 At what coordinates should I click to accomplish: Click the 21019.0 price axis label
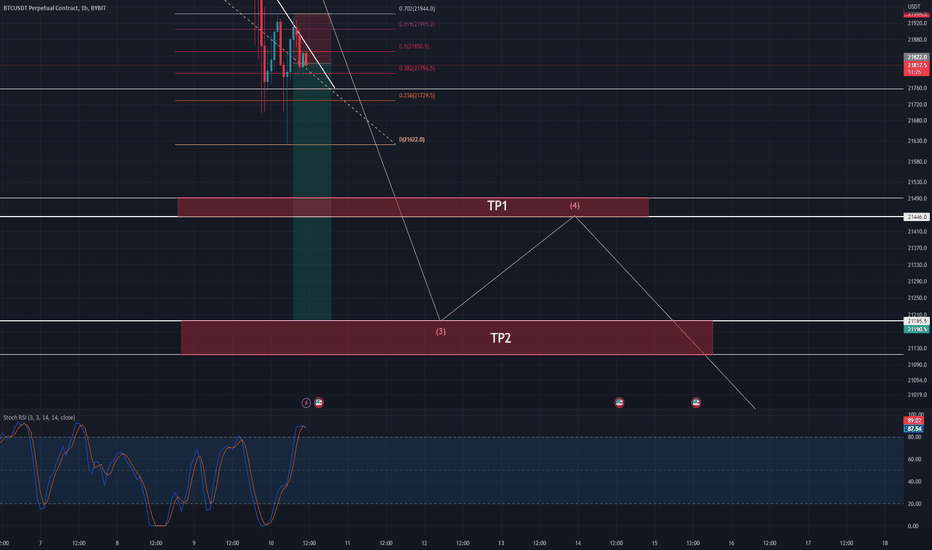[917, 395]
